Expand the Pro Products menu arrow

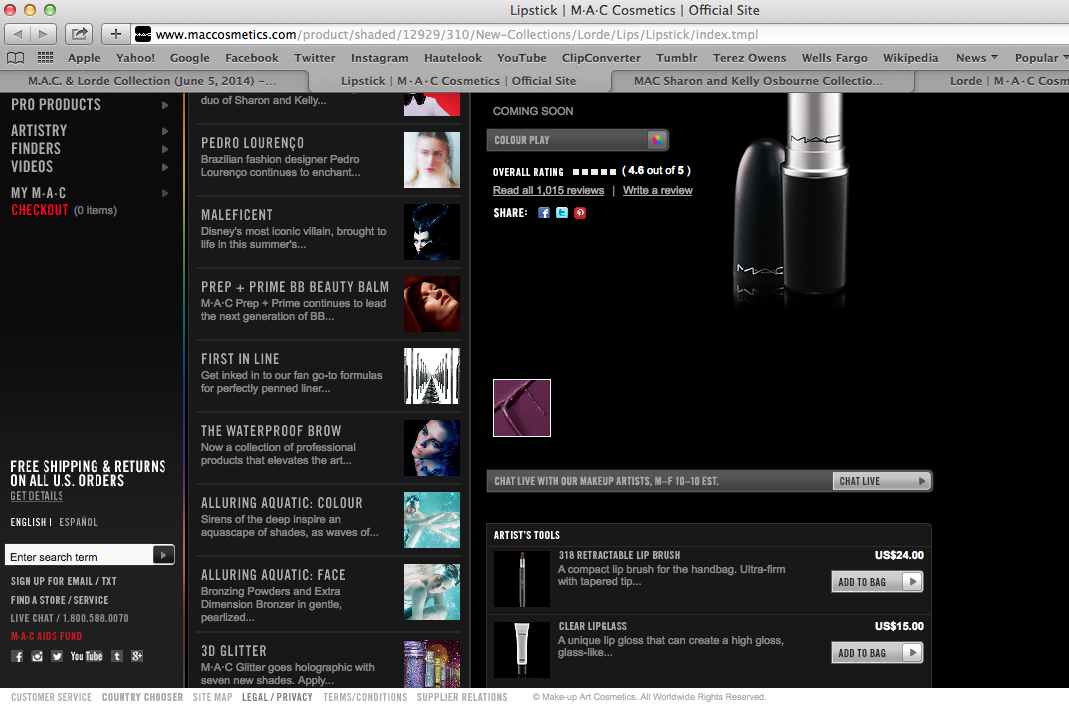point(164,105)
